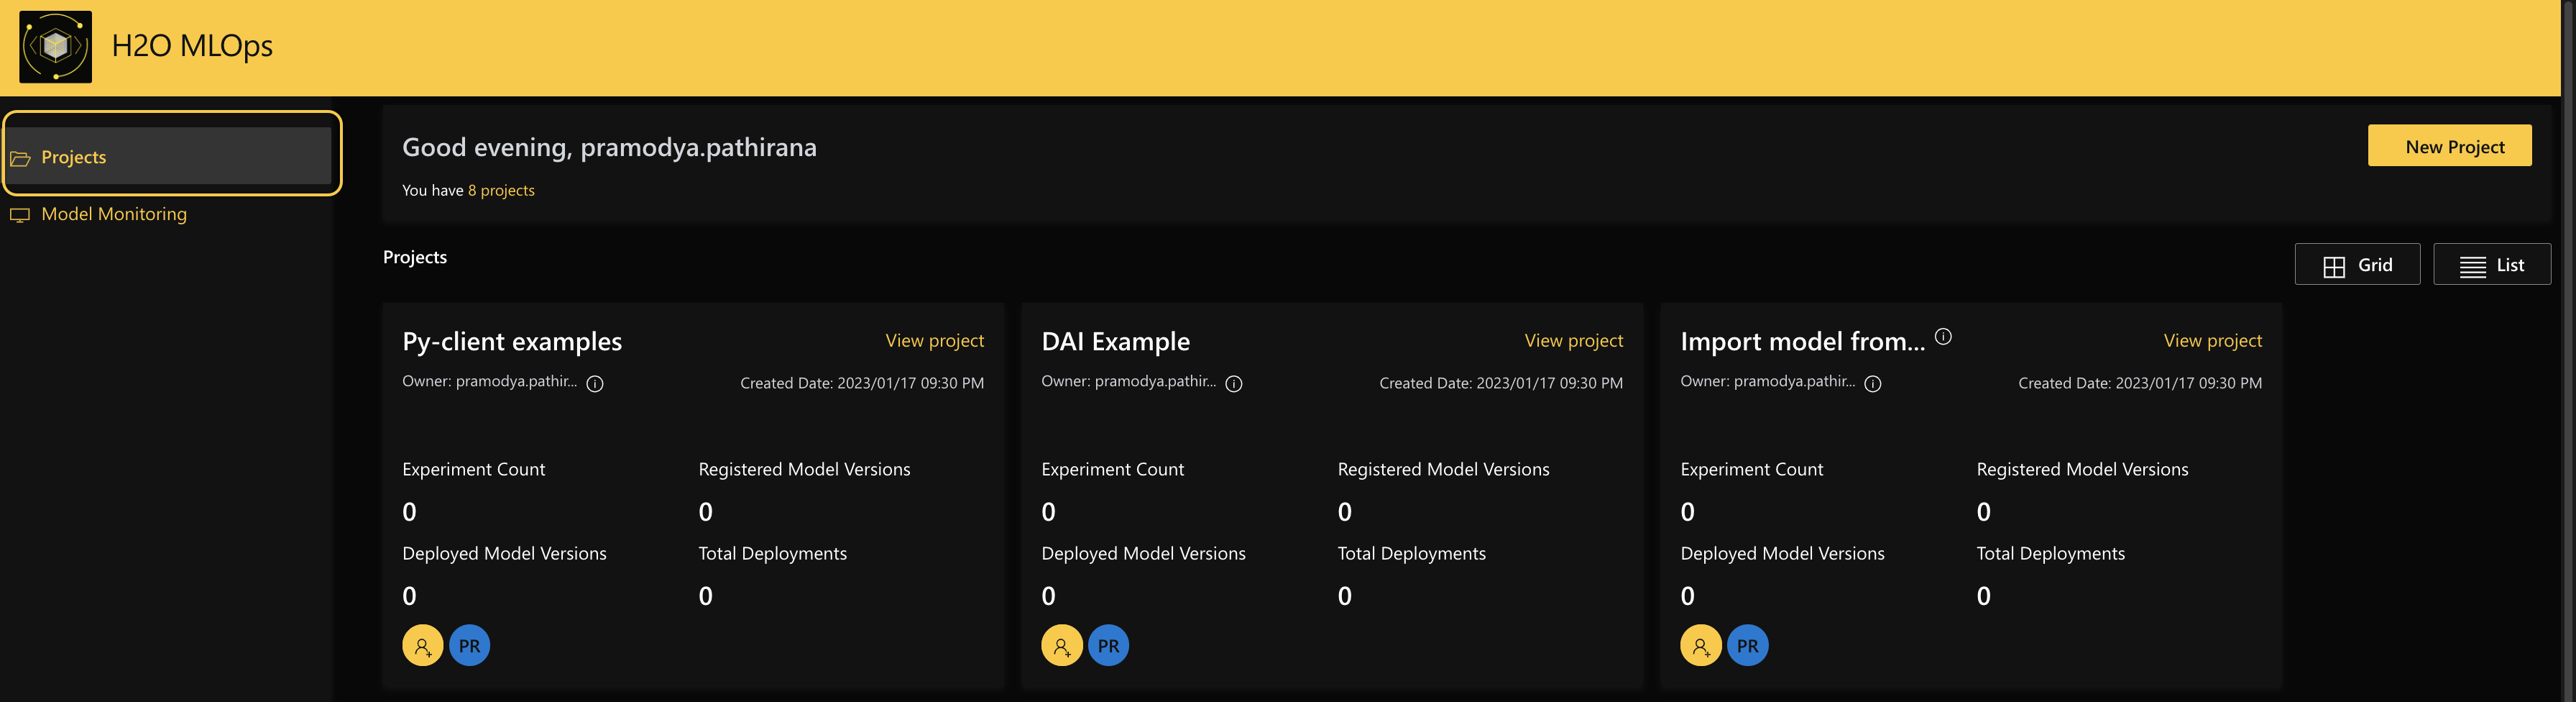Add user icon on Py-client examples card
Image resolution: width=2576 pixels, height=702 pixels.
[x=423, y=646]
